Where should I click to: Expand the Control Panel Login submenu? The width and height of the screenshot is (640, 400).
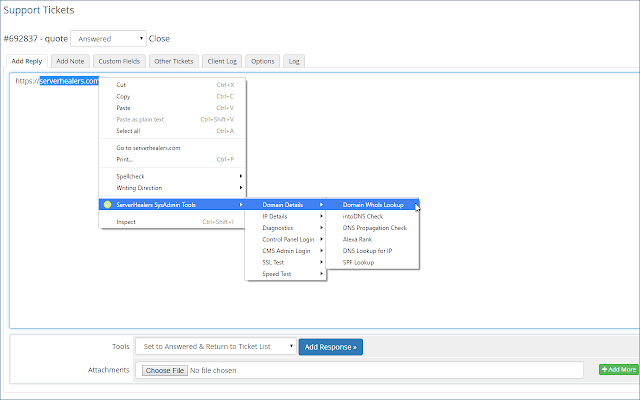(x=285, y=239)
